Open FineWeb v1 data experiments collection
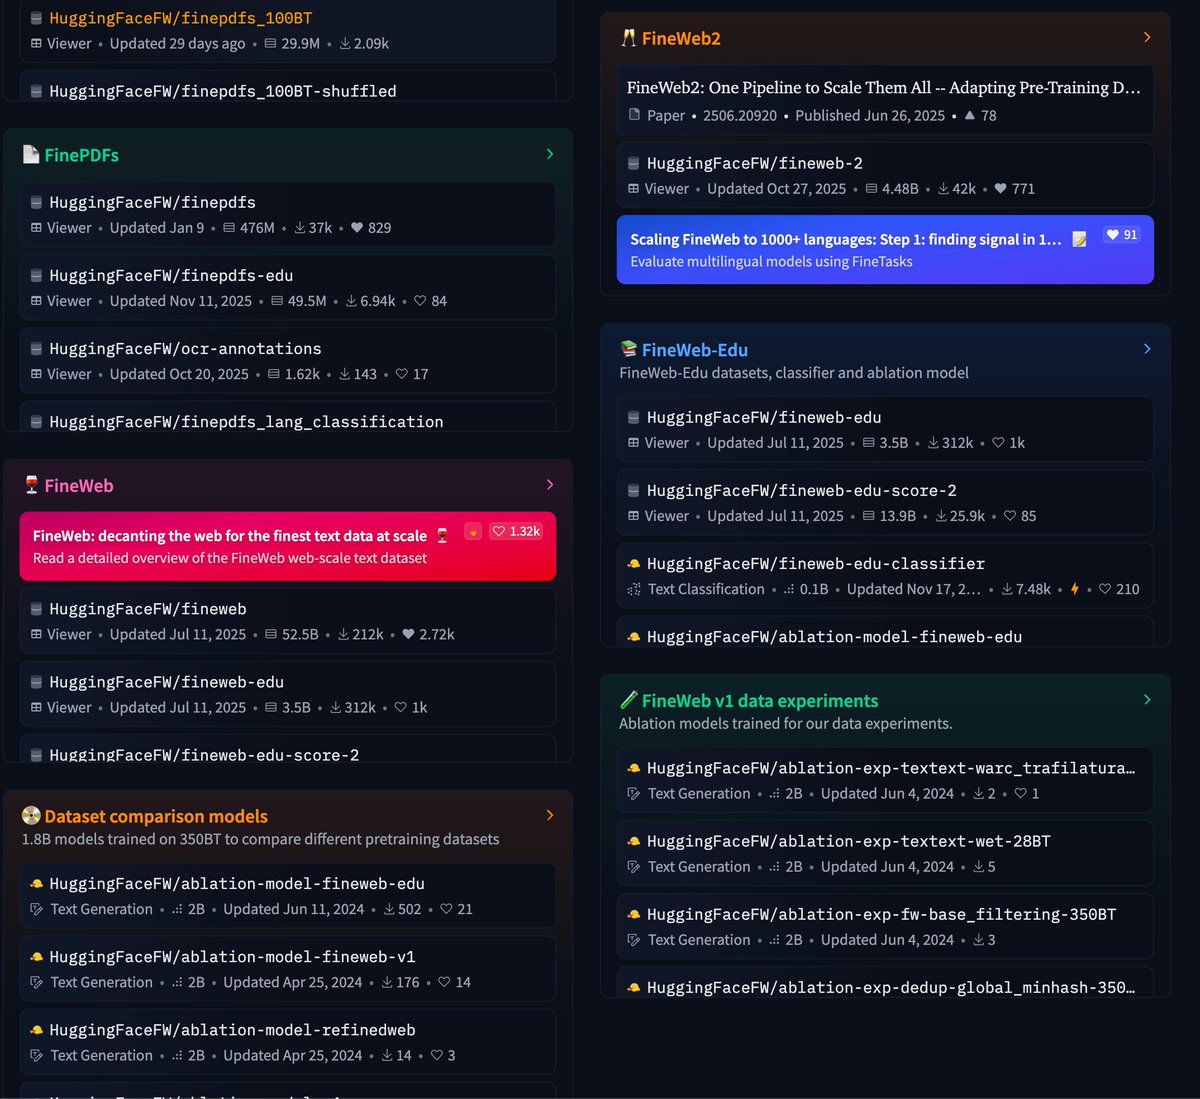The width and height of the screenshot is (1200, 1099). pos(760,701)
